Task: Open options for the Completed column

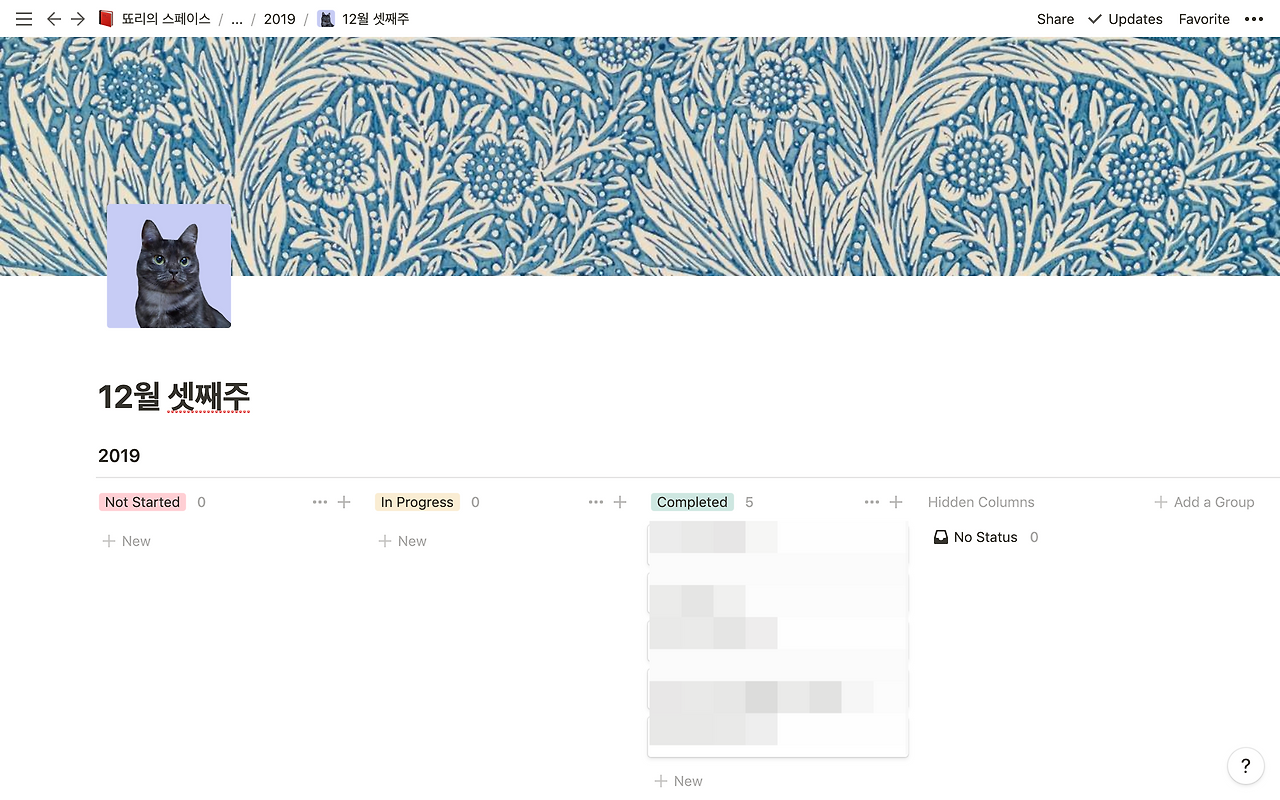Action: point(872,502)
